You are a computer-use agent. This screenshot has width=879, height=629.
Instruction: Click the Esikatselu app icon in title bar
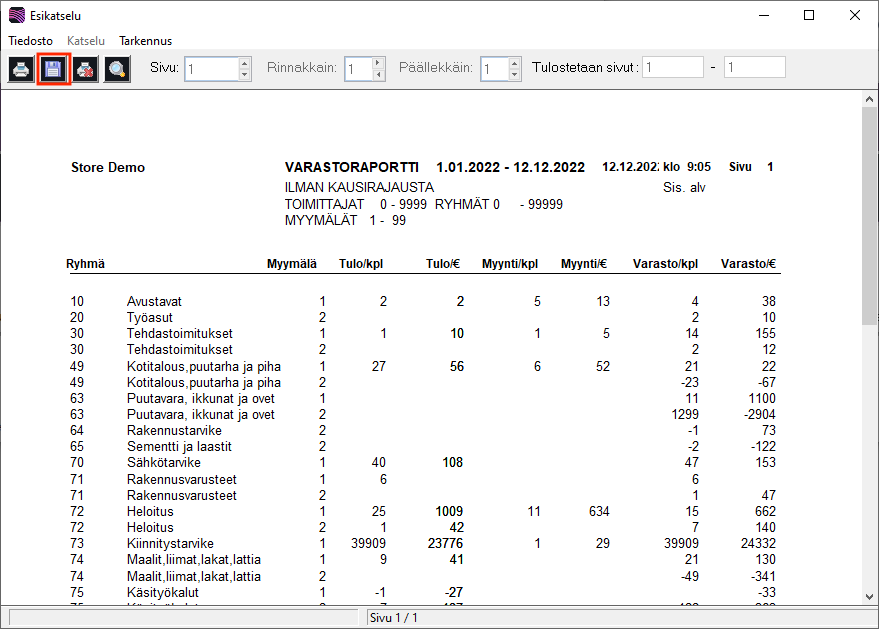coord(17,16)
